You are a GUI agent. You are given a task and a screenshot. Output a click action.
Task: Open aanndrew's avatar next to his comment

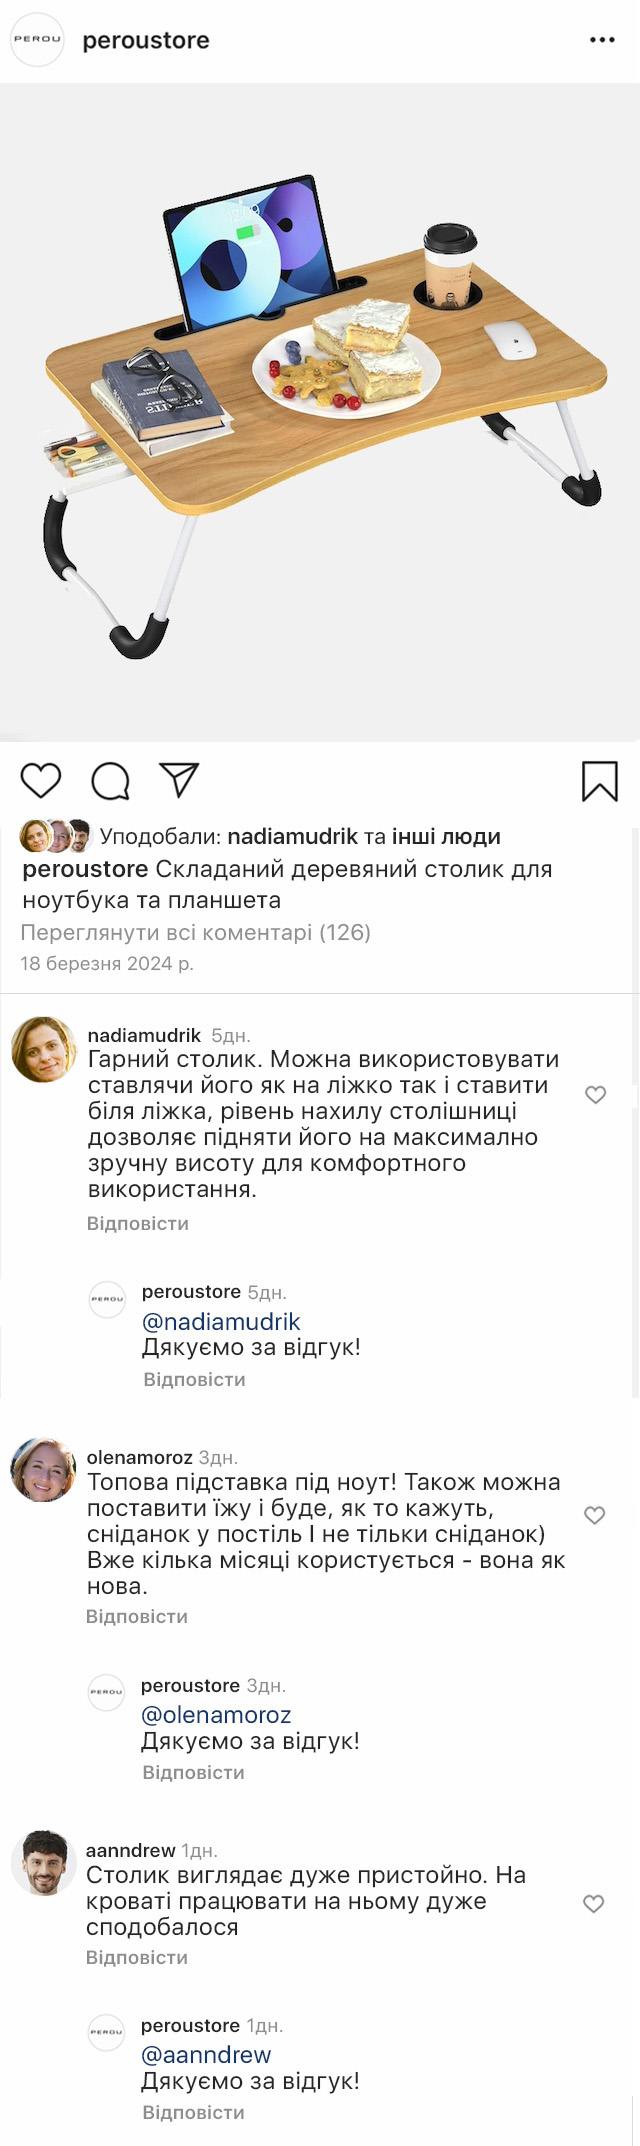(x=43, y=1862)
